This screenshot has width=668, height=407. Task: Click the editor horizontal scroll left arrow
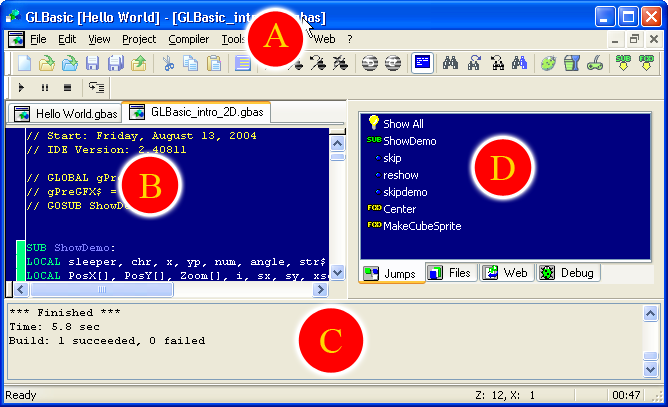pos(20,290)
